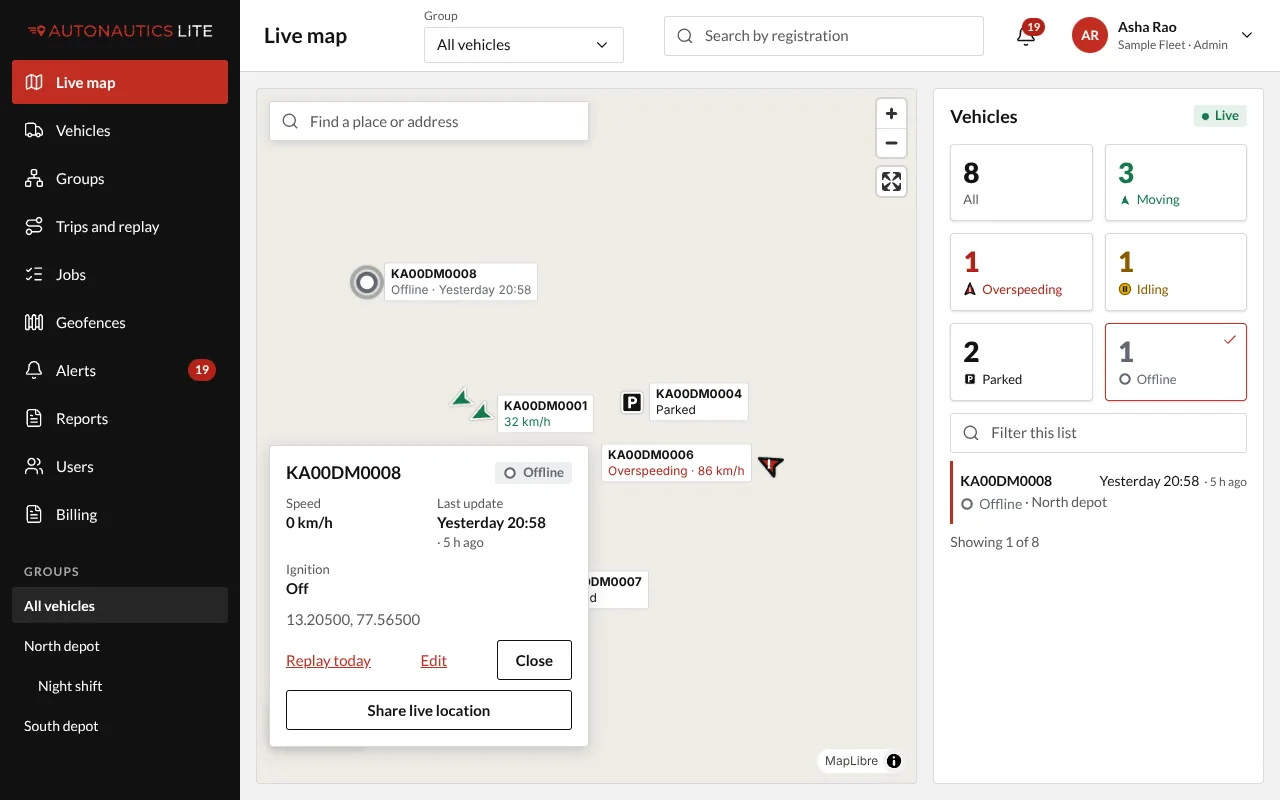Filter vehicles by Parked status

tap(1021, 362)
